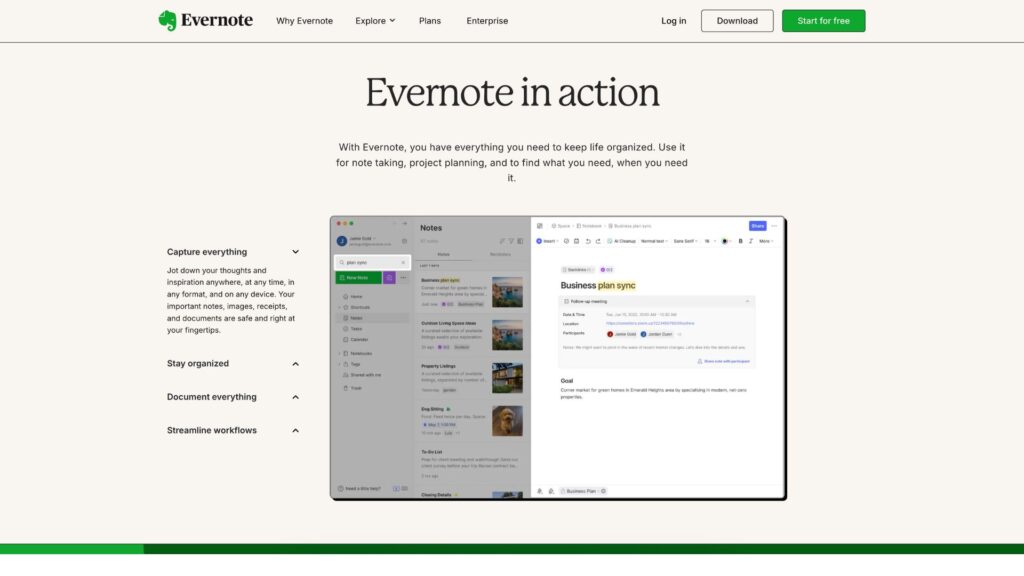Run AI Cleanup from the editor toolbar

[624, 240]
